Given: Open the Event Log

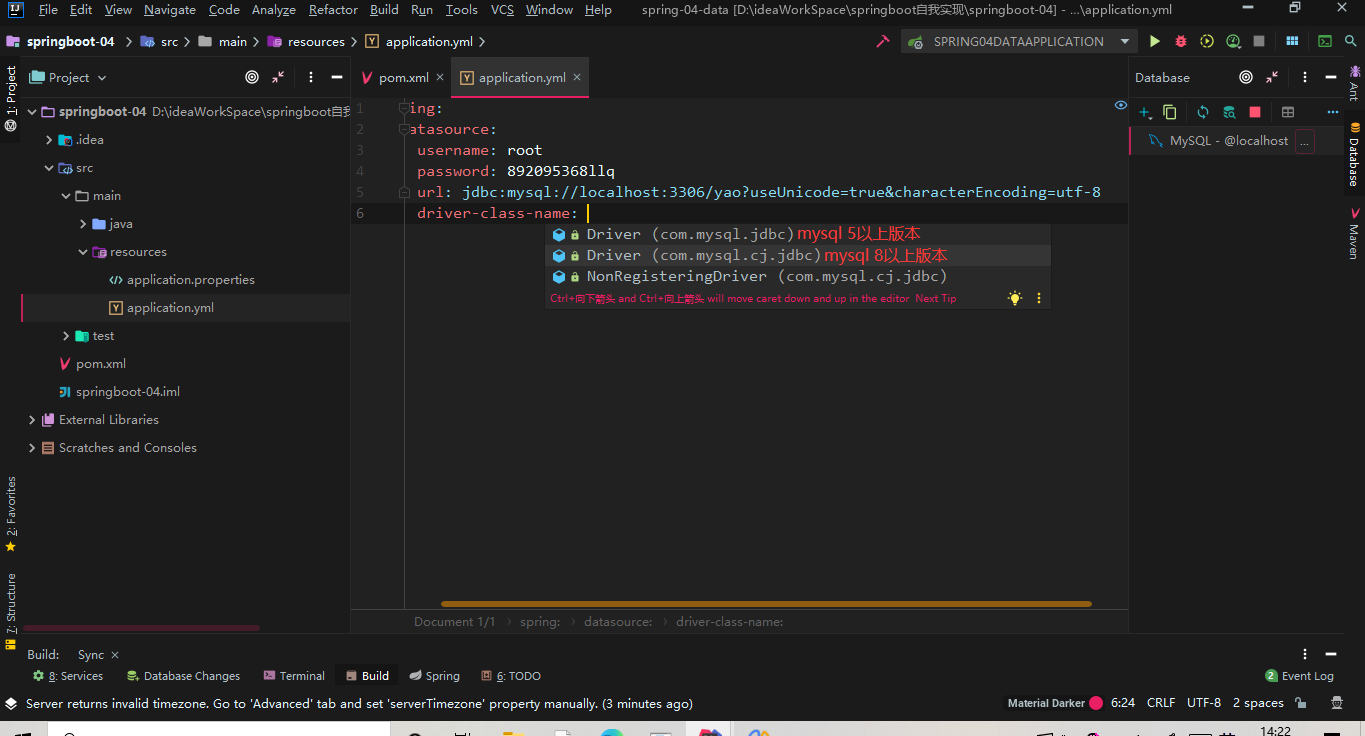Looking at the screenshot, I should pyautogui.click(x=1299, y=676).
